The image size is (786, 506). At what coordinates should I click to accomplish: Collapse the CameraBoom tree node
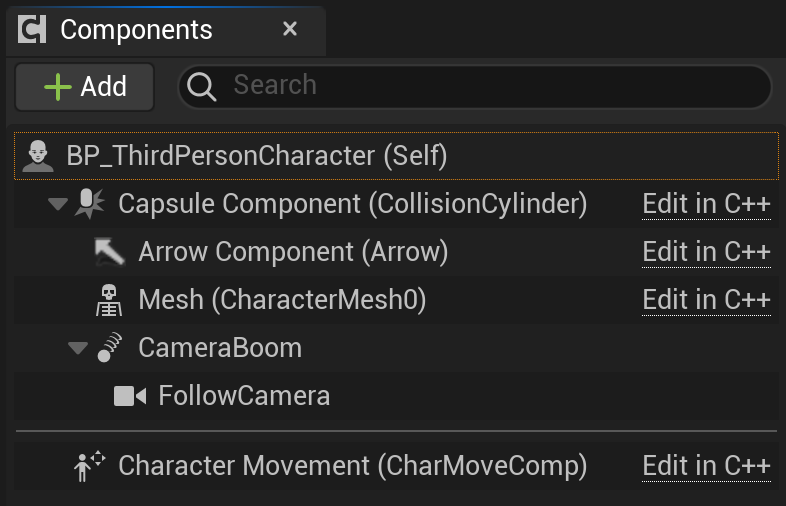click(x=78, y=348)
